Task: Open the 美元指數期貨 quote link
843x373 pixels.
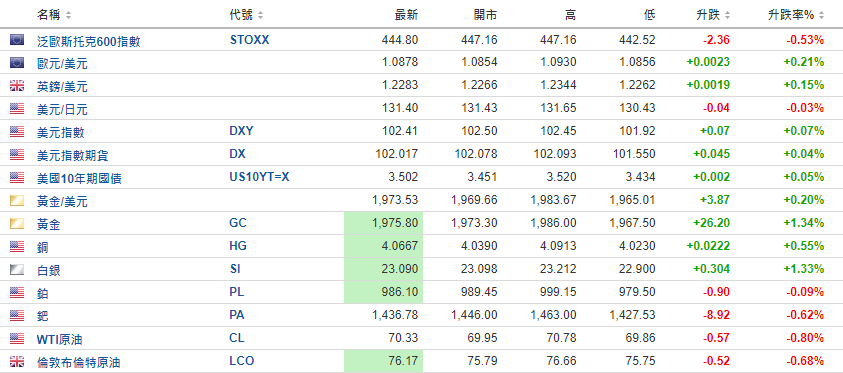Action: [x=73, y=155]
